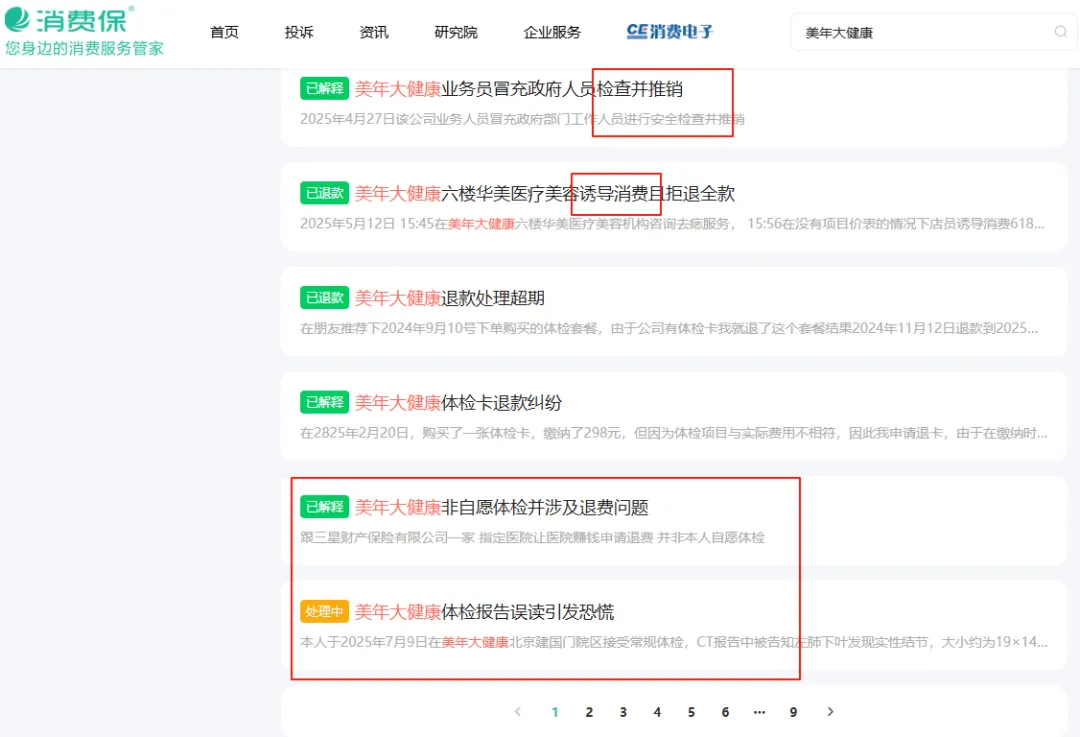Click 已解释 badge on 冒充政府人员 complaint

pos(324,88)
